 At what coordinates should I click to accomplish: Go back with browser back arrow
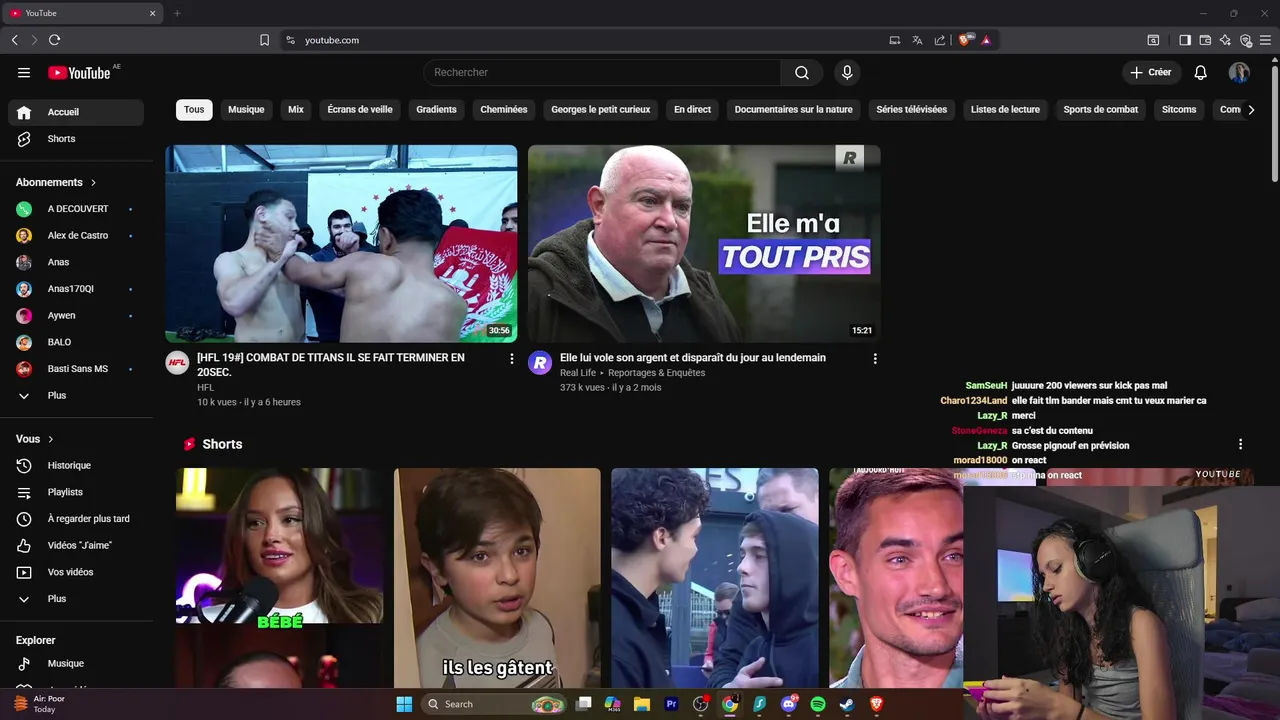click(14, 40)
